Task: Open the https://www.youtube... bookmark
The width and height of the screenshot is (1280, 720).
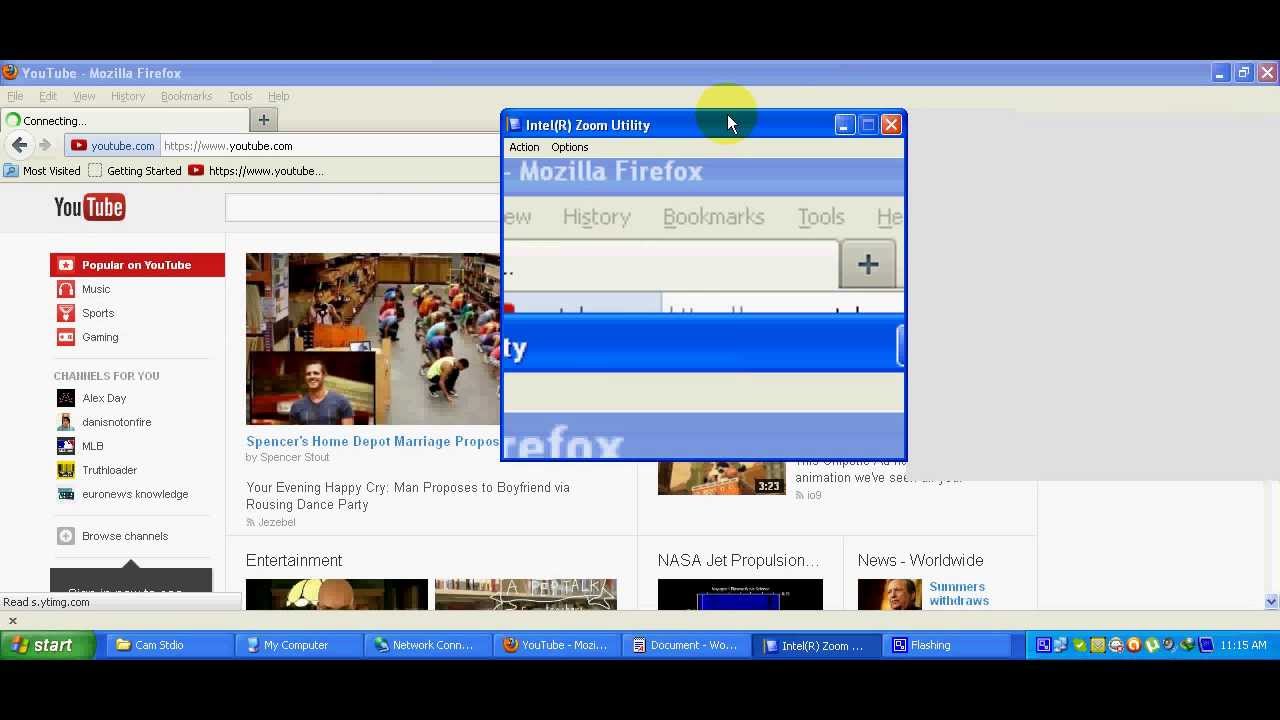Action: (x=256, y=171)
